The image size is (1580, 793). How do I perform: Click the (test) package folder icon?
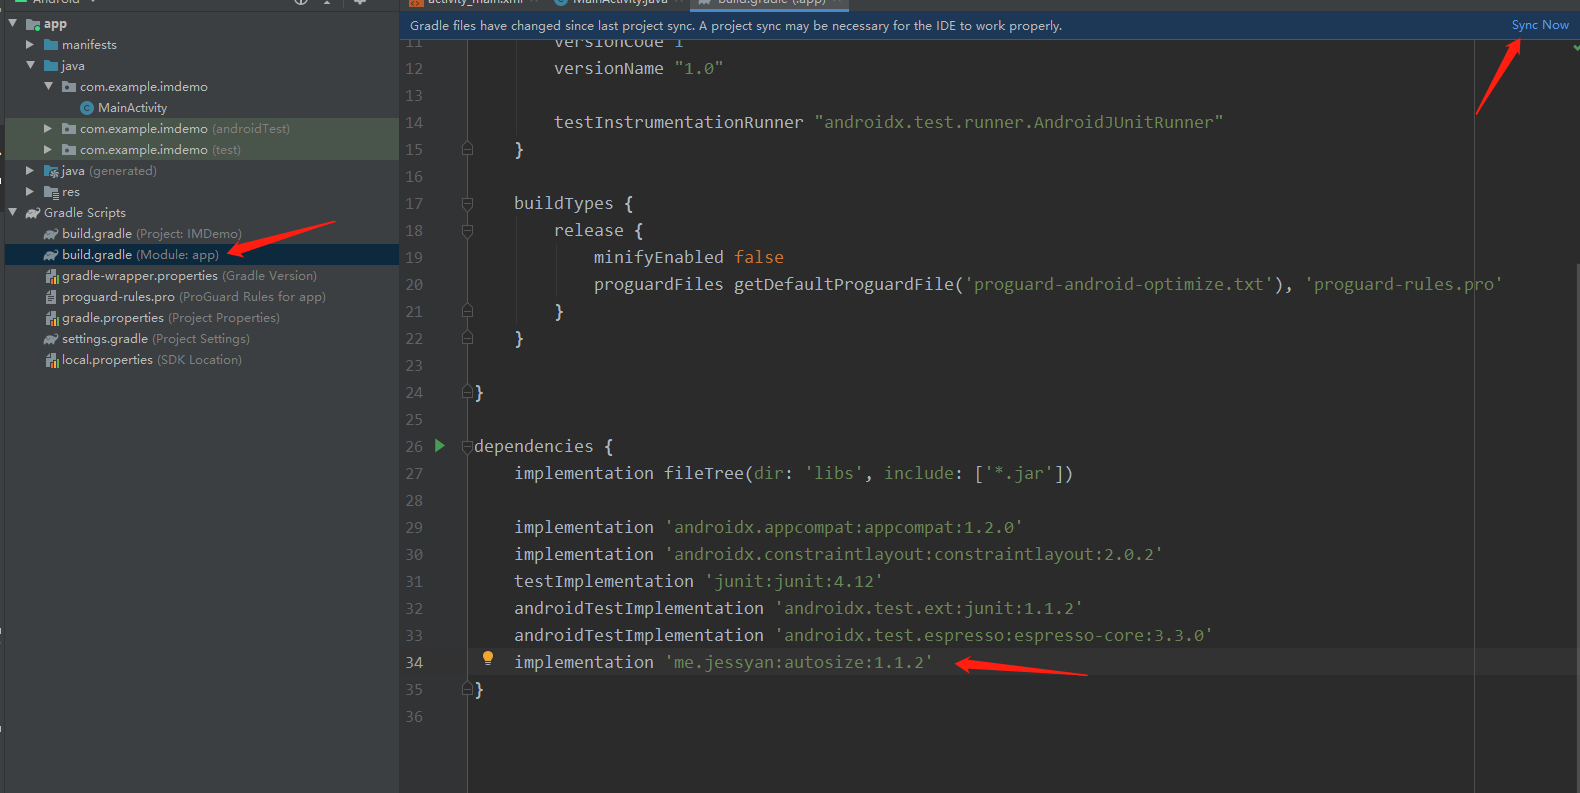click(x=69, y=150)
